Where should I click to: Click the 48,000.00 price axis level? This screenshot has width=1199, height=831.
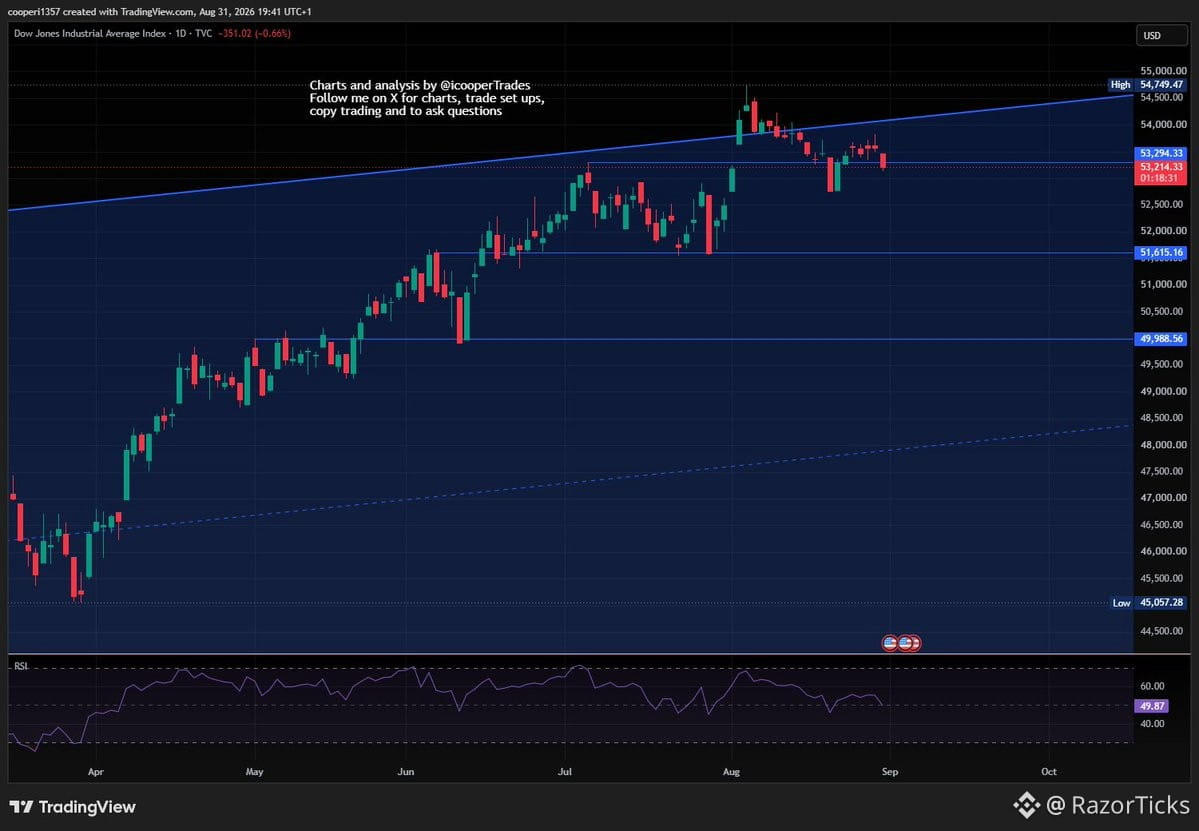tap(1163, 444)
